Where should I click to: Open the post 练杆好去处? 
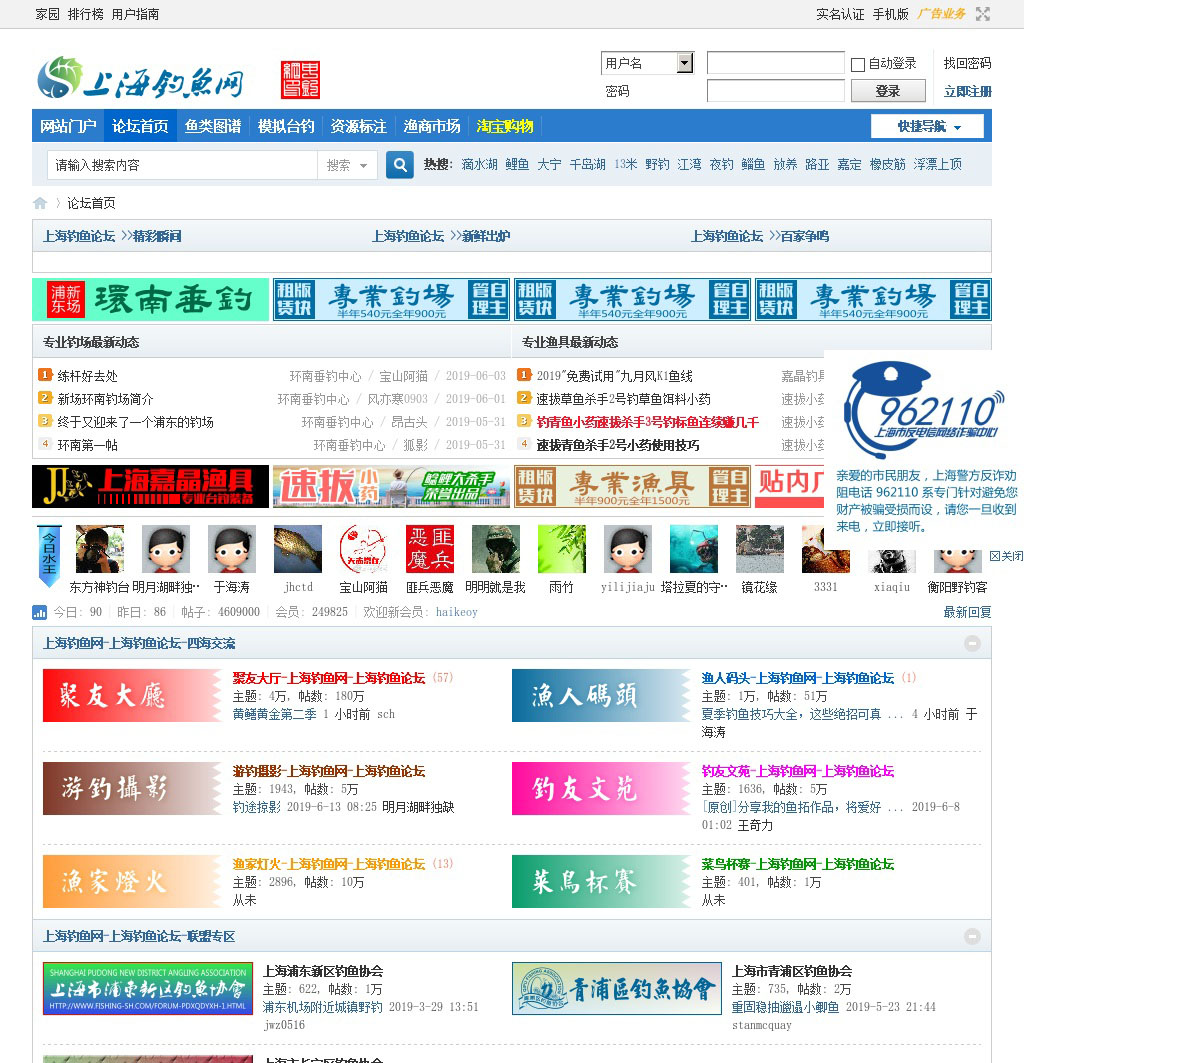click(88, 376)
